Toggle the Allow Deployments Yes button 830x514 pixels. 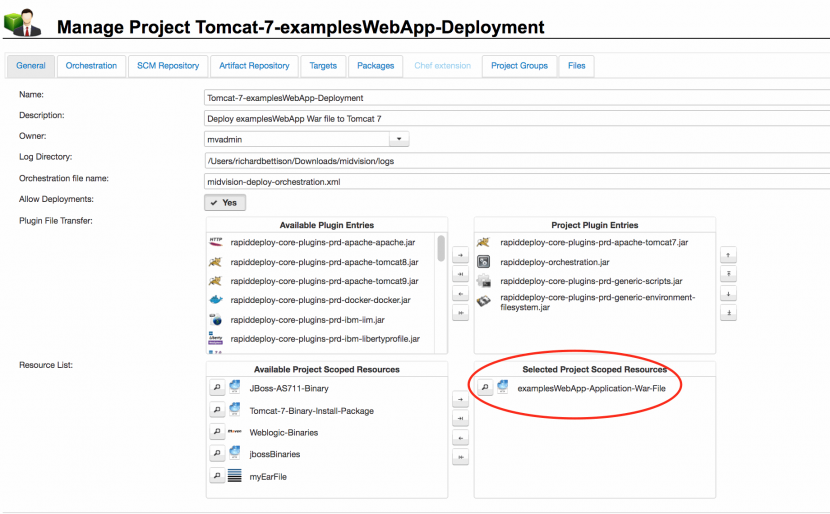click(x=225, y=202)
